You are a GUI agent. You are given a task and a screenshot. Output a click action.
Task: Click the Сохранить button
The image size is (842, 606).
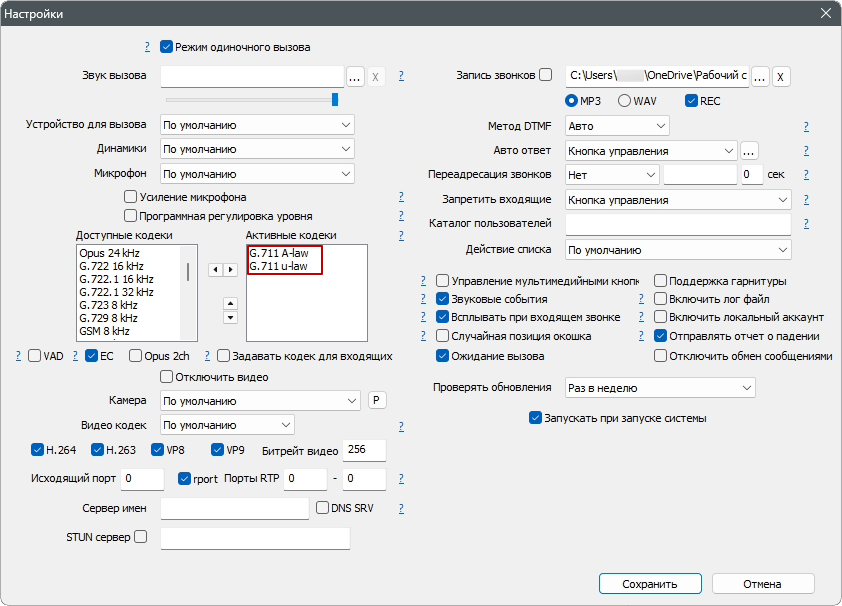click(x=649, y=584)
